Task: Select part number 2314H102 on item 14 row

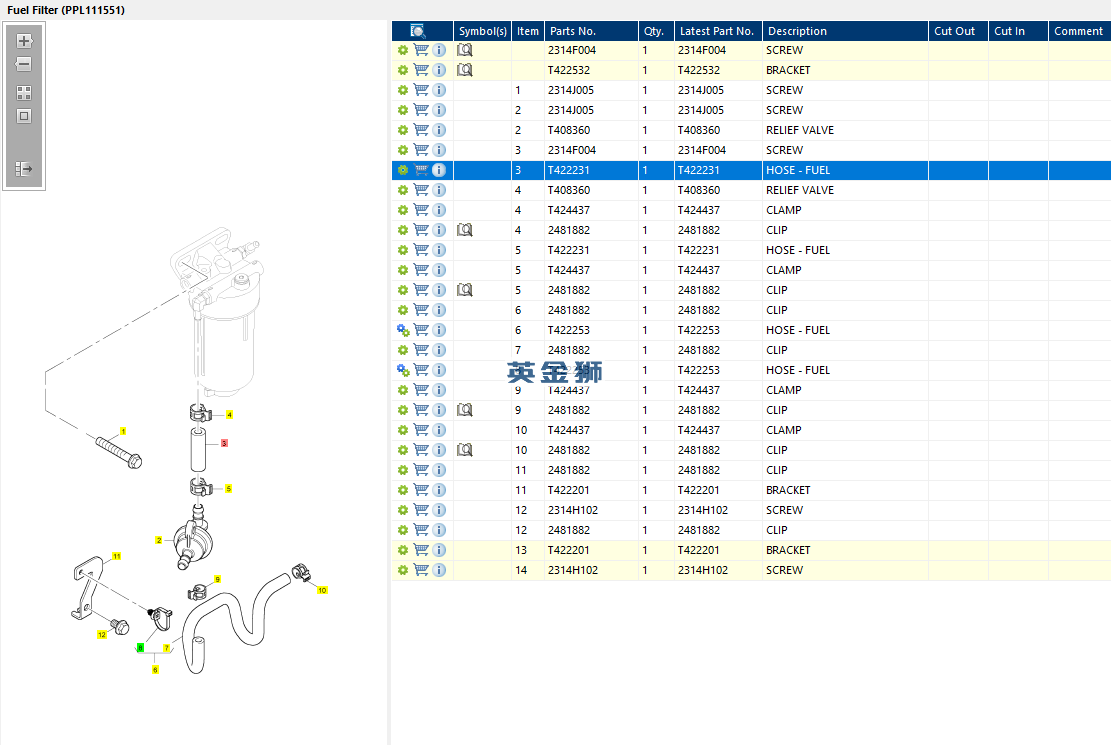Action: tap(573, 570)
